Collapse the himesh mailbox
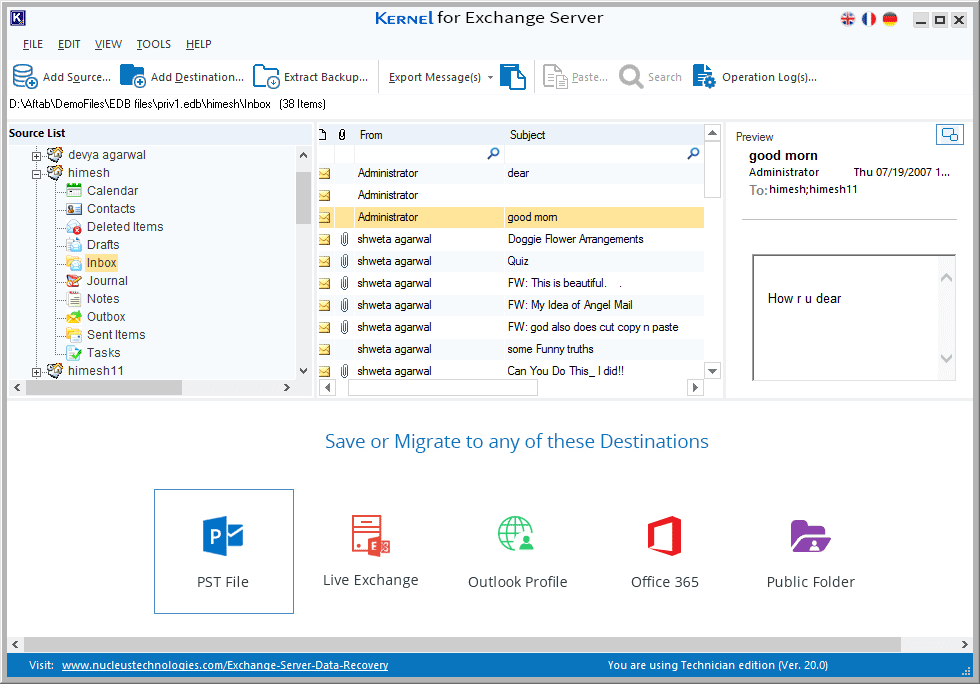 pos(36,174)
